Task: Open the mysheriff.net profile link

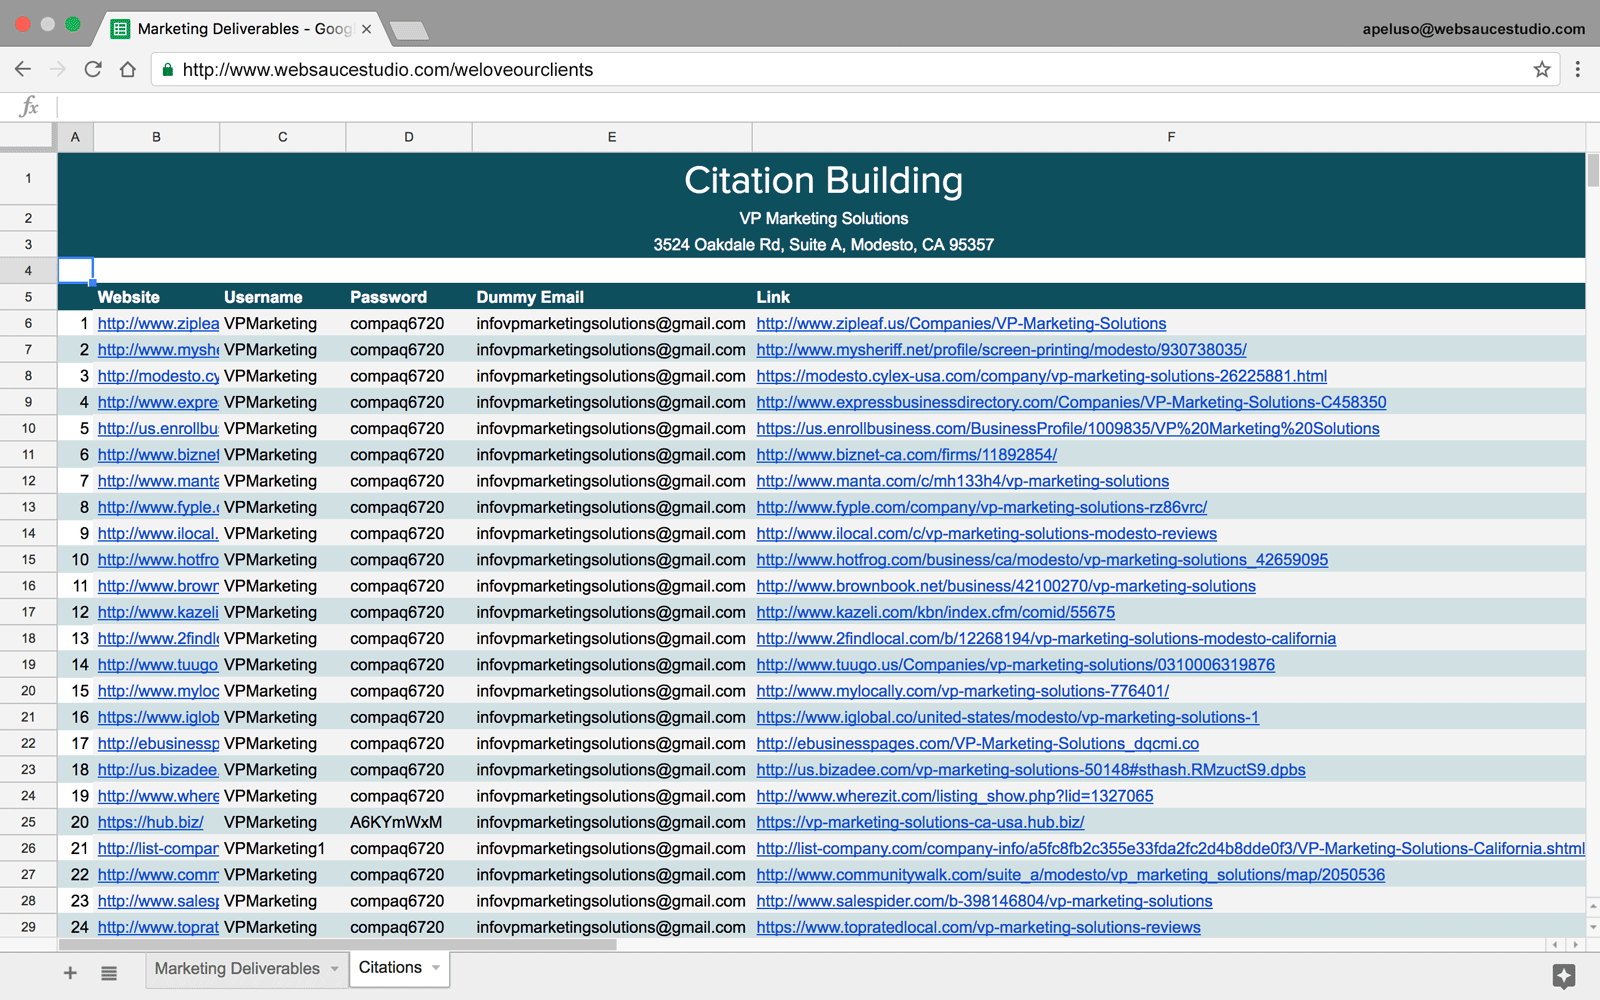Action: 1001,349
